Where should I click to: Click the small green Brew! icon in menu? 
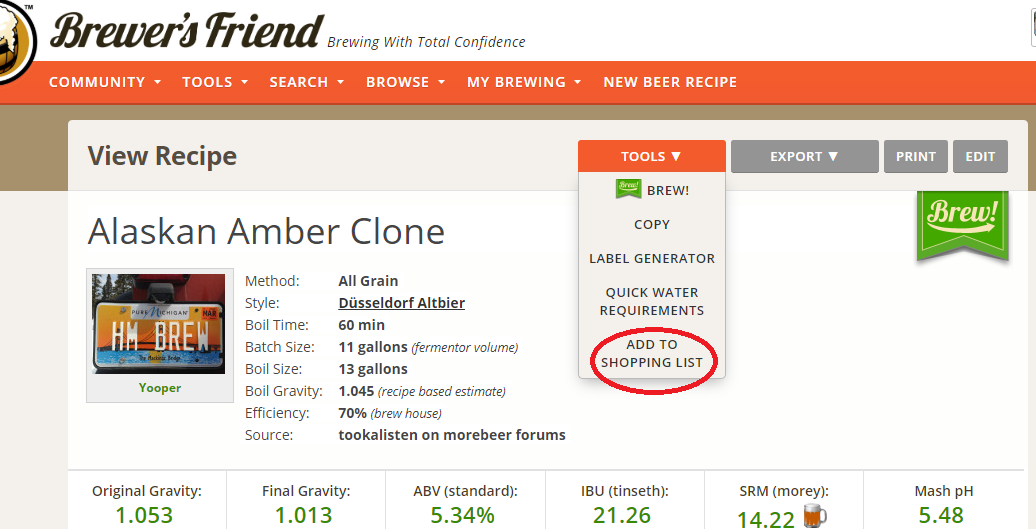click(x=628, y=188)
